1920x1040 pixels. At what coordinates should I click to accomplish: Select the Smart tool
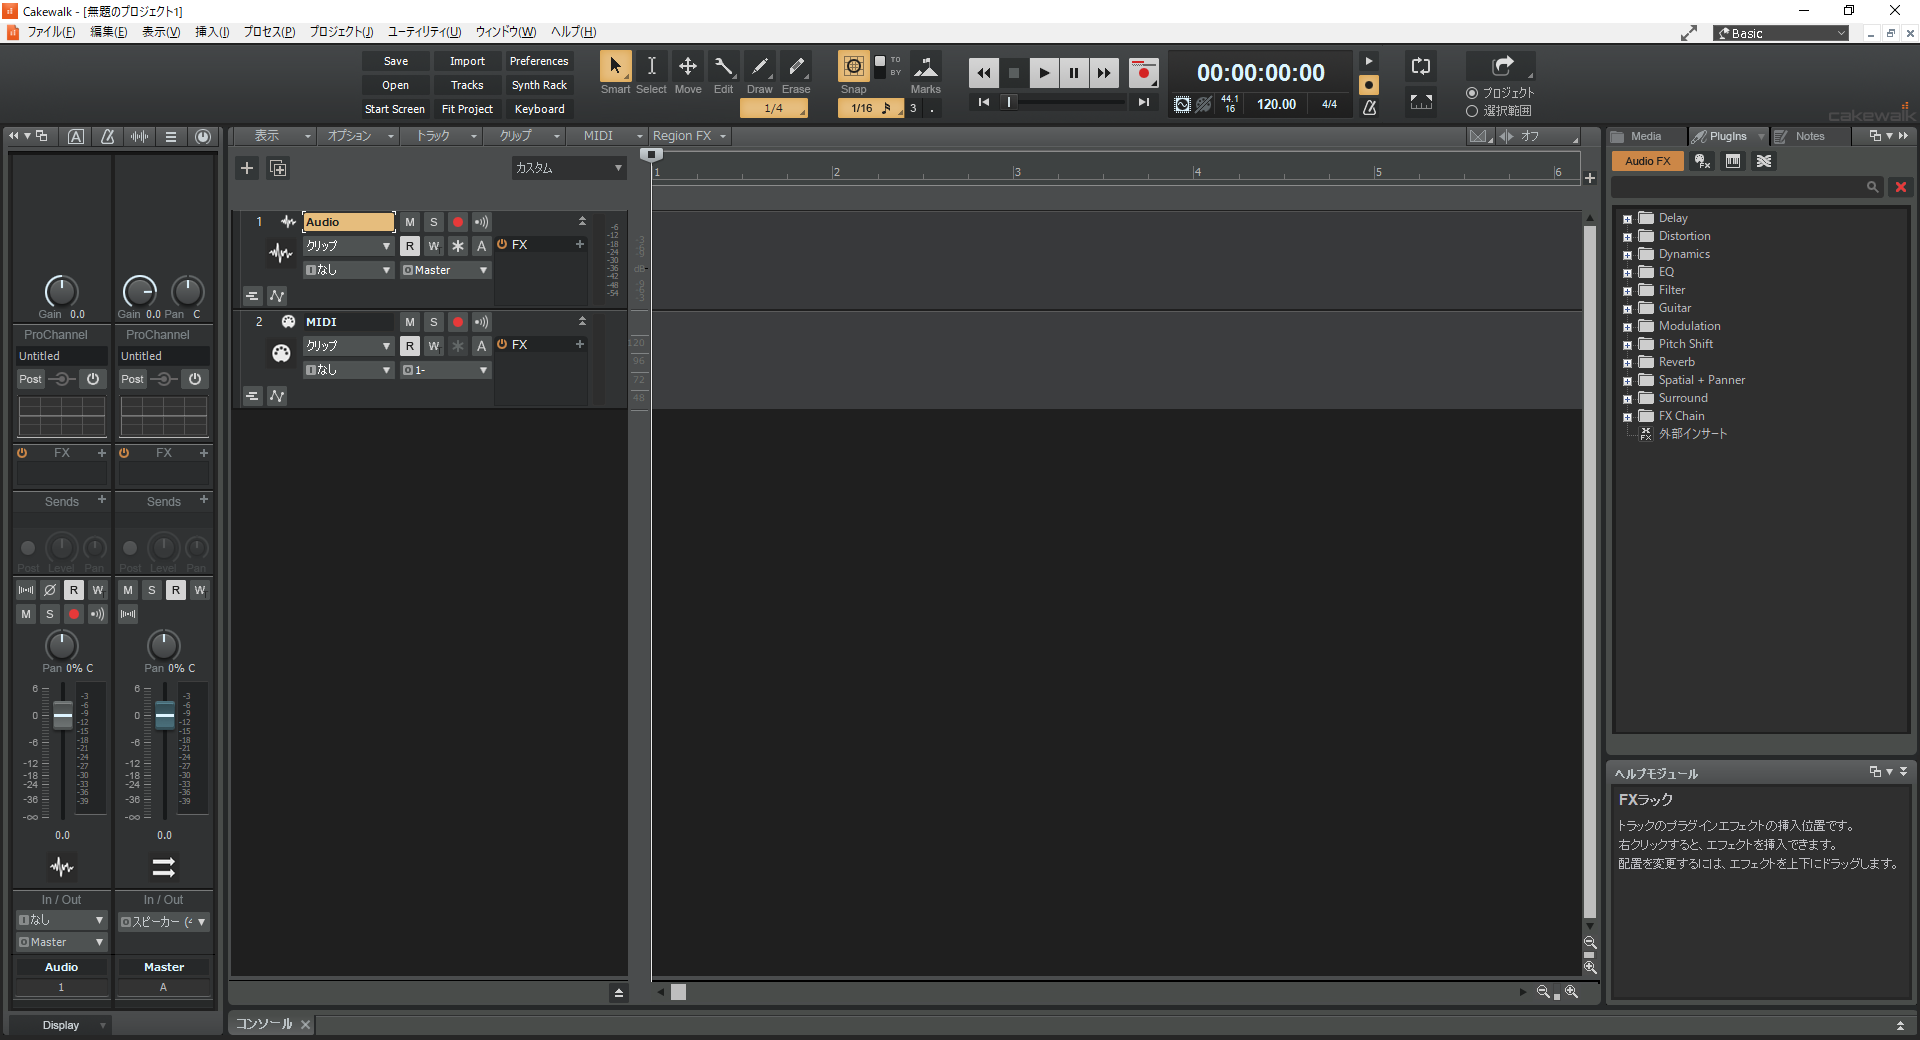coord(615,67)
